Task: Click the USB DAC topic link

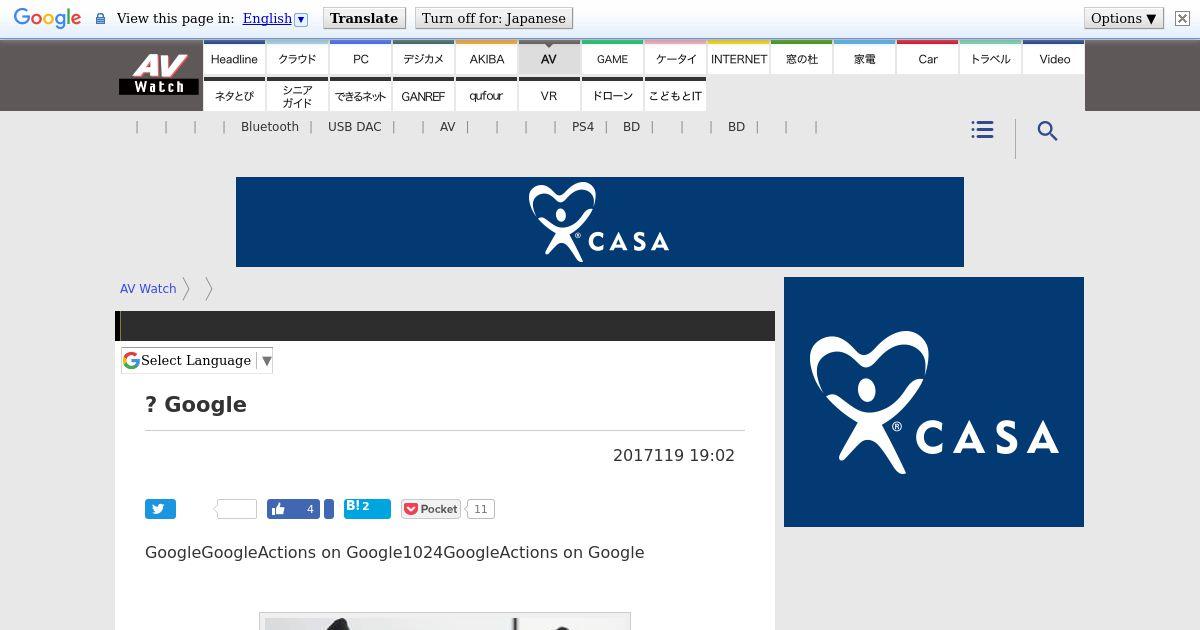Action: tap(355, 127)
